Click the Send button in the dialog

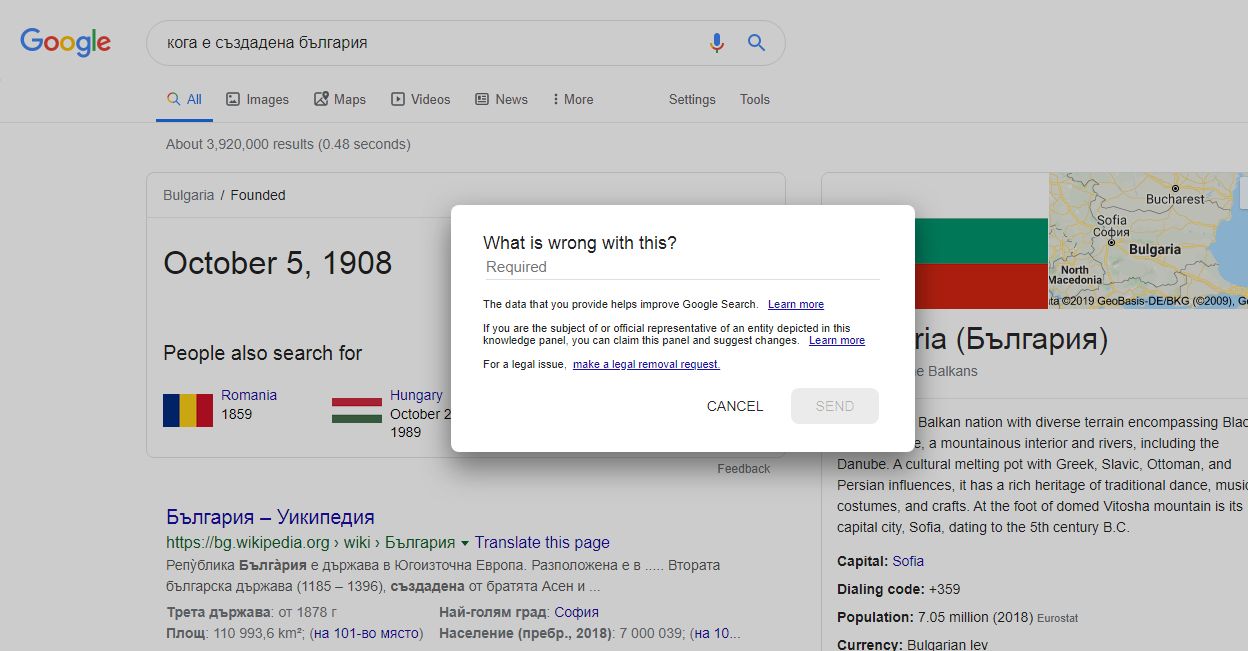click(x=835, y=406)
